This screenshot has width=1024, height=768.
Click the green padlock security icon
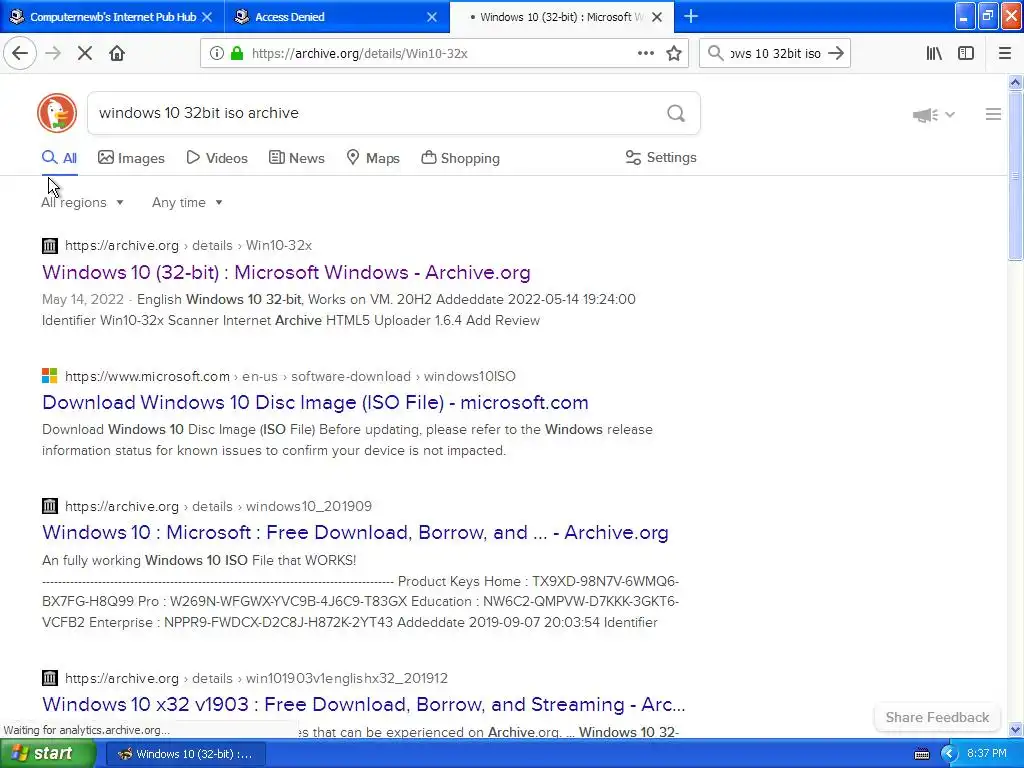237,53
